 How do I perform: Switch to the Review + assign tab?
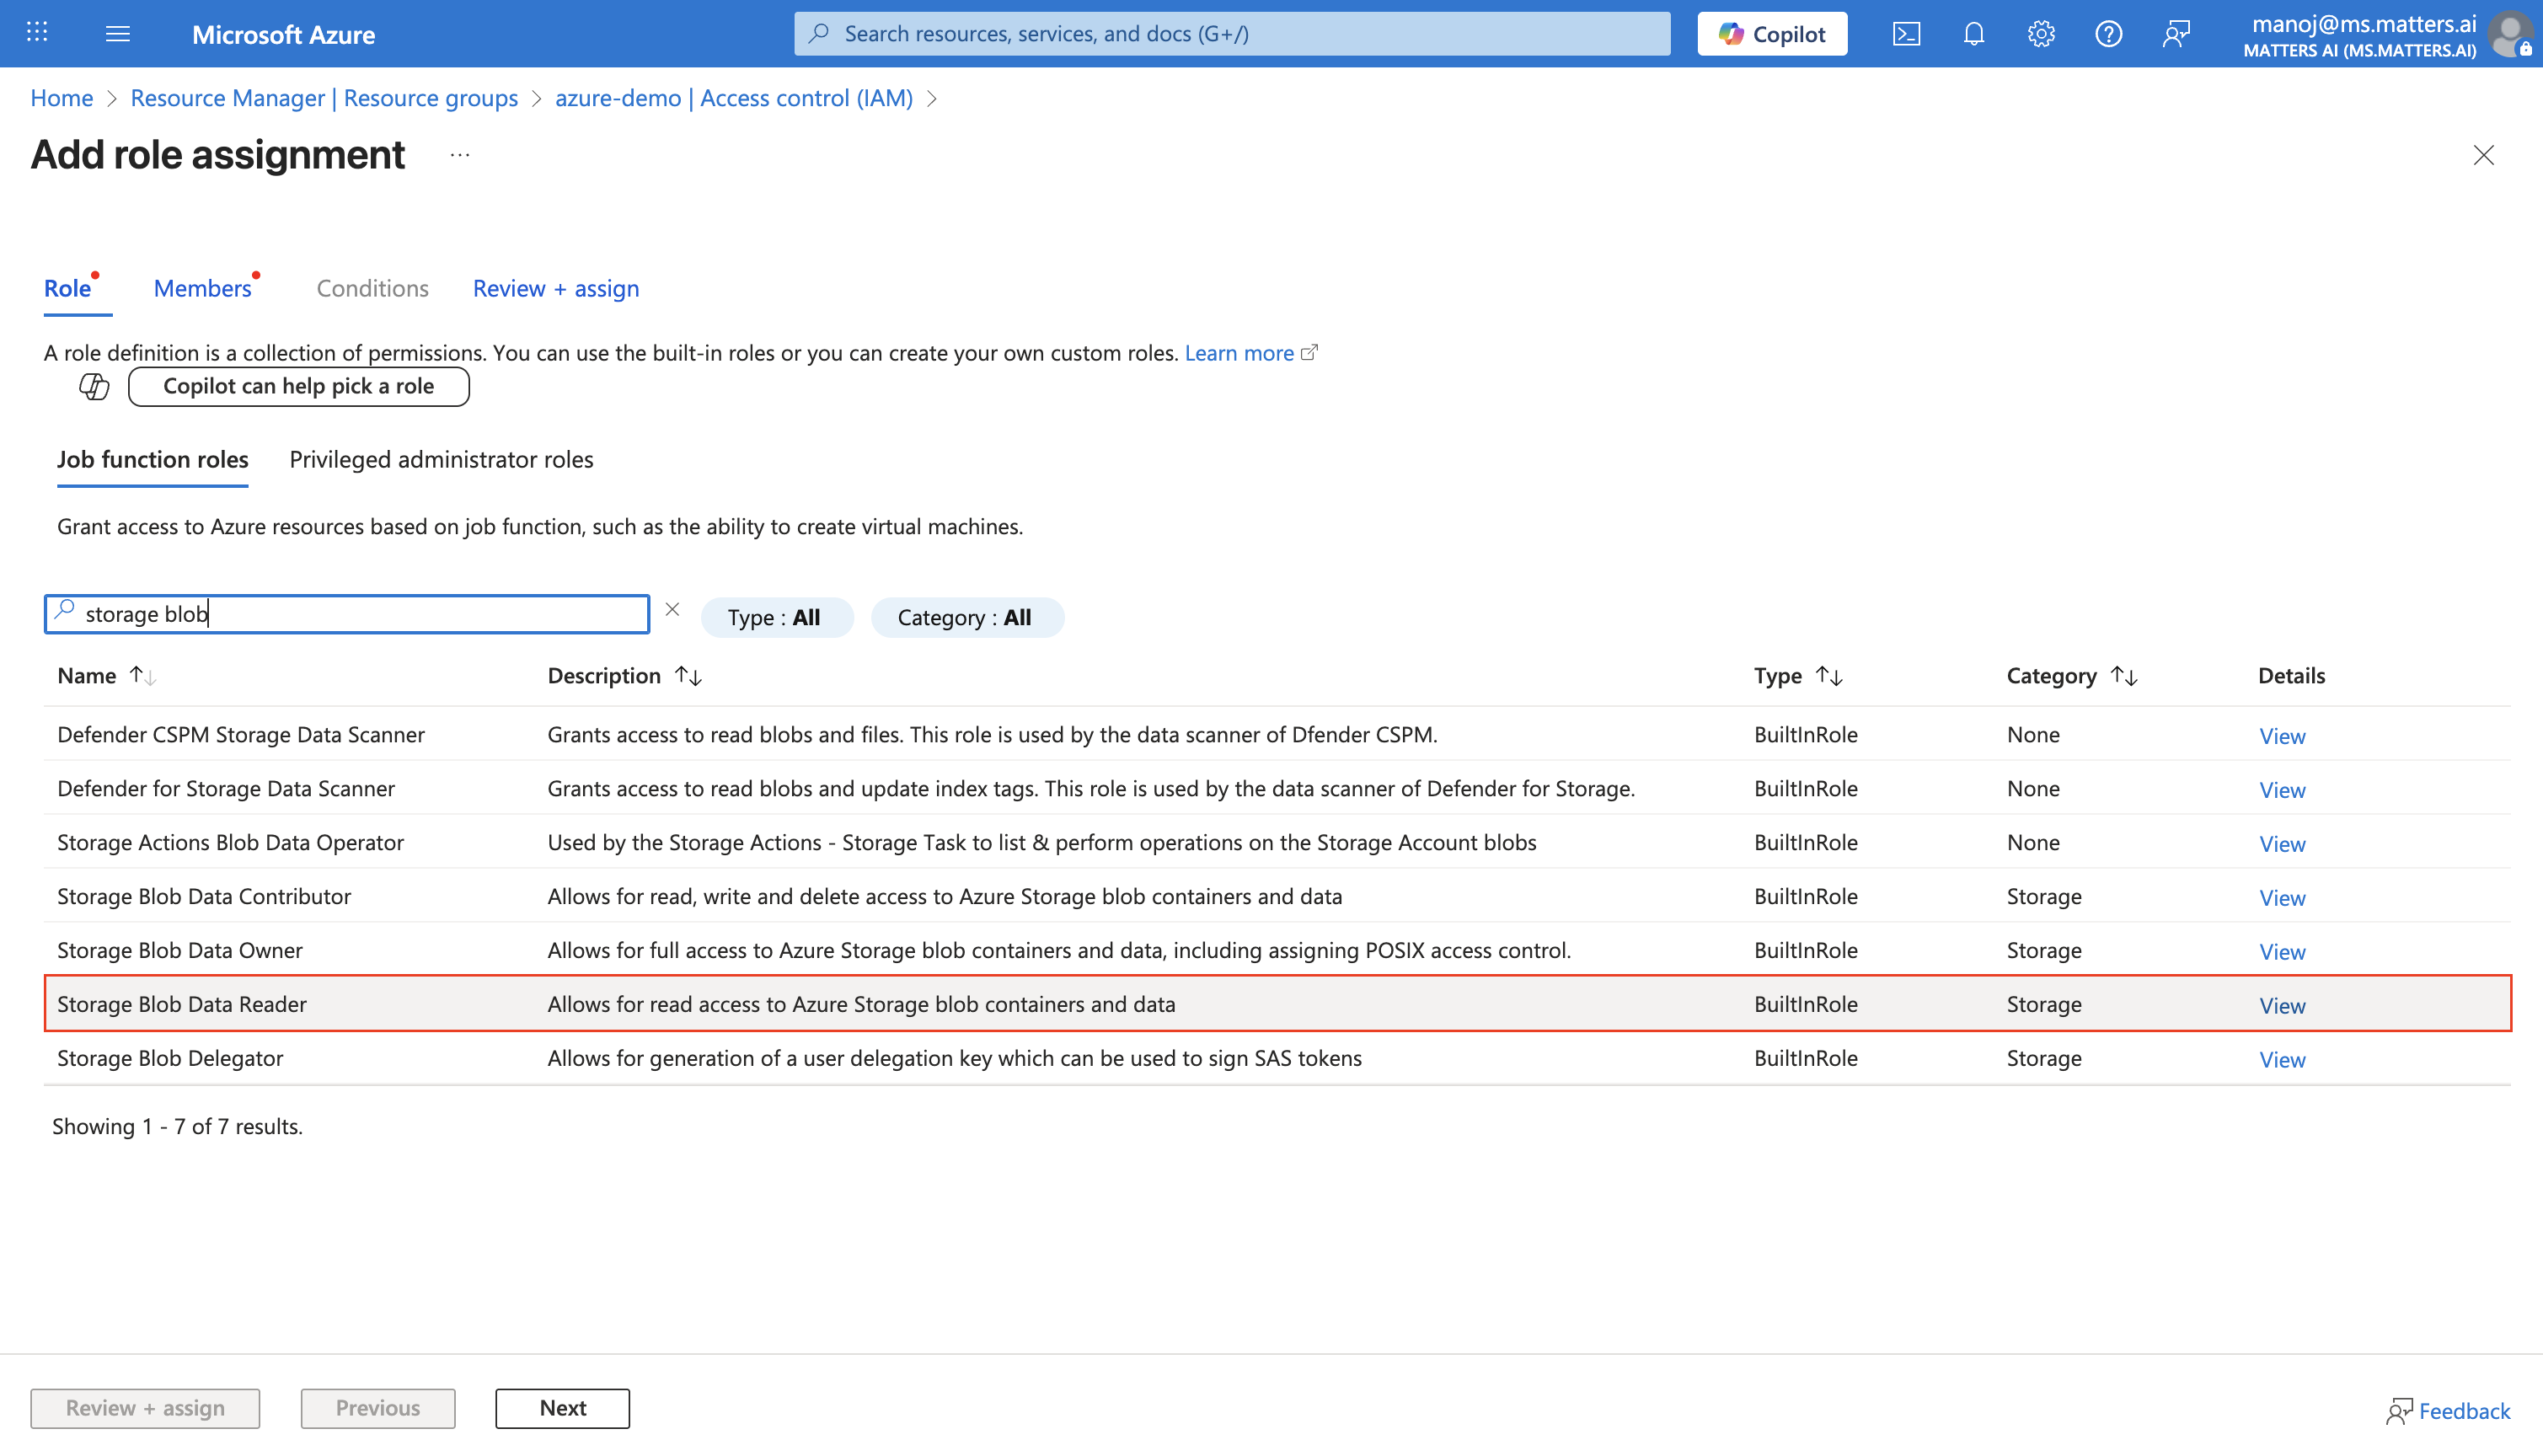(x=556, y=289)
